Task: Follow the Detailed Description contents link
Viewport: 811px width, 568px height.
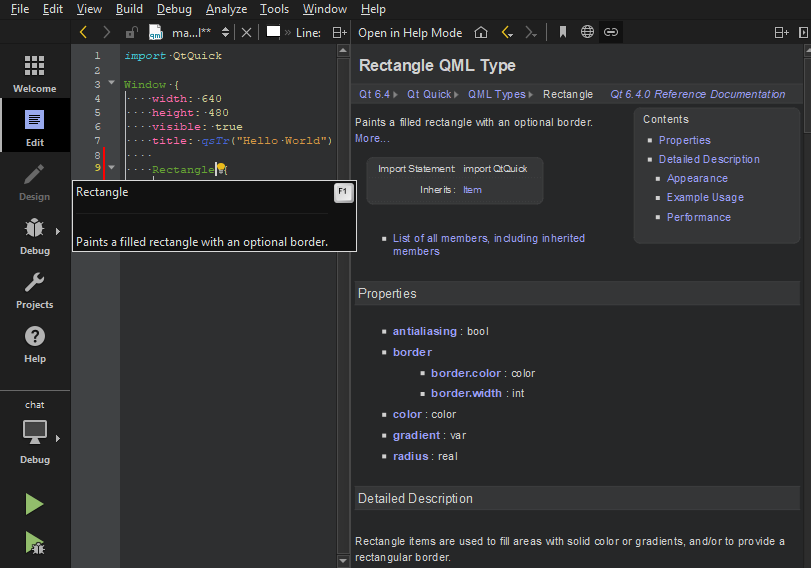Action: click(x=709, y=159)
